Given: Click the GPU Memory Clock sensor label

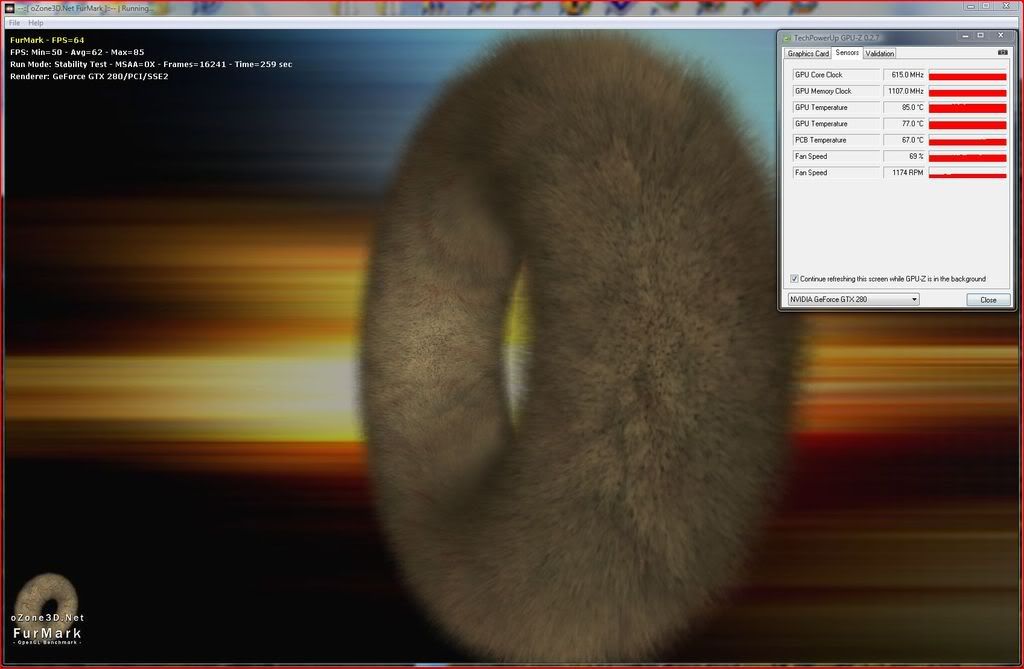Looking at the screenshot, I should coord(835,91).
